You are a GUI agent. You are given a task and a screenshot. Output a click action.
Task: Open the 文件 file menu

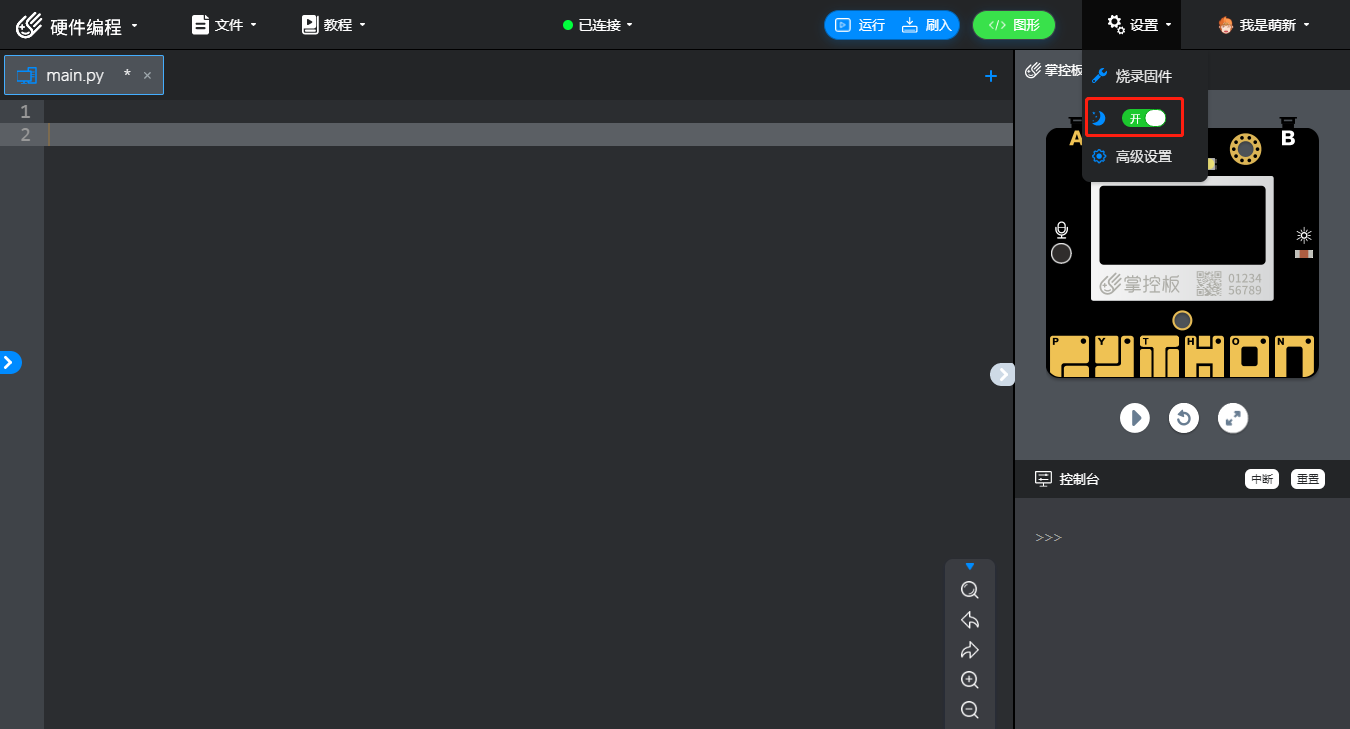coord(224,25)
